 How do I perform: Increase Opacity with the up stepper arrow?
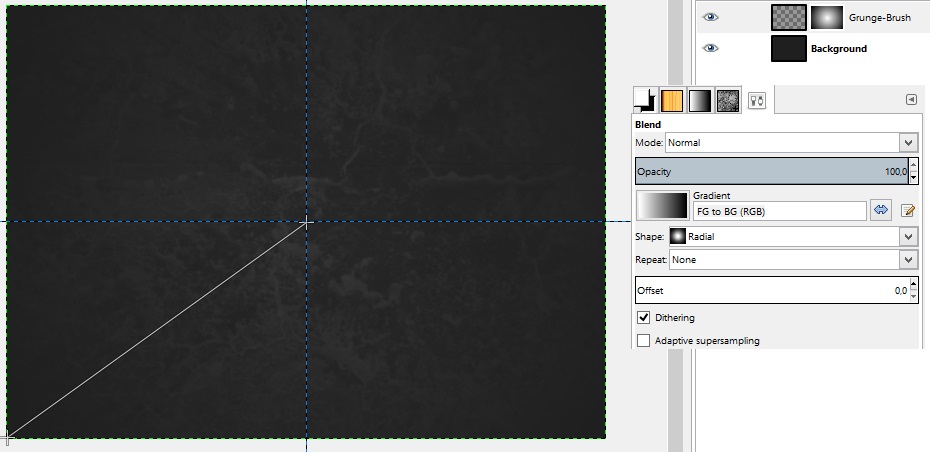913,165
